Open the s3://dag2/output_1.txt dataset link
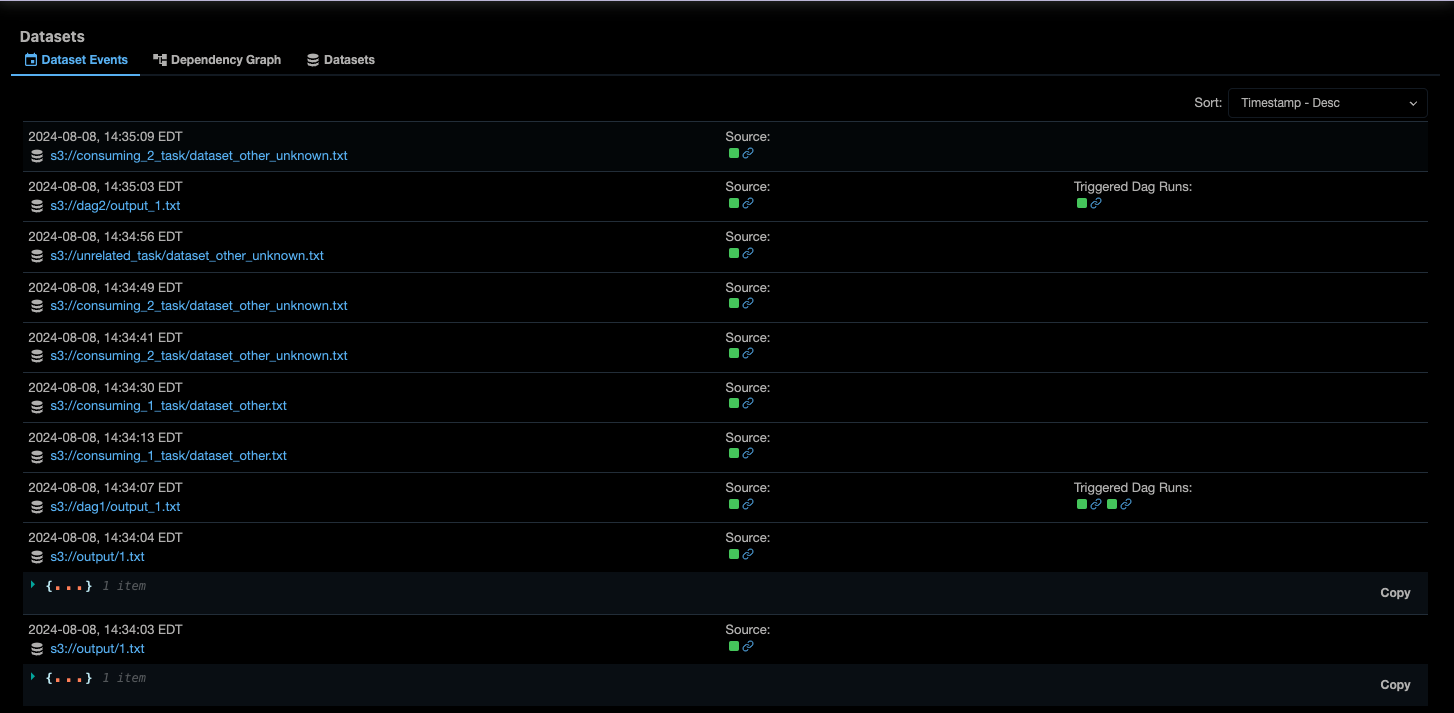Screen dimensions: 1454x713 tap(115, 205)
